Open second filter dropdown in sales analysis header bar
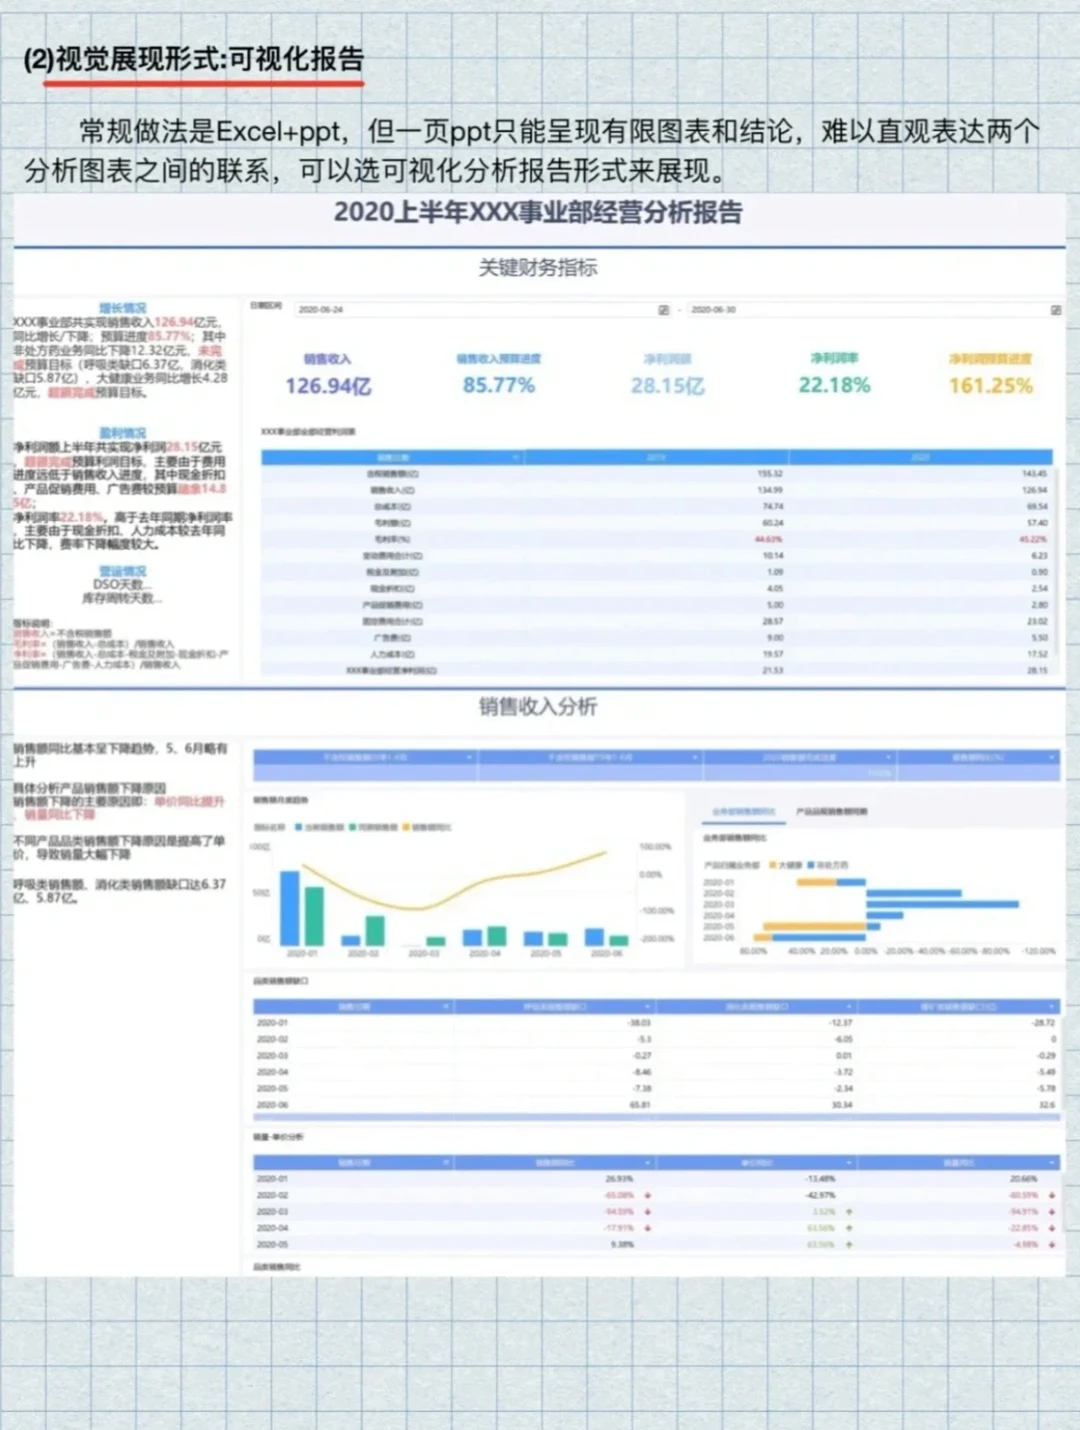 [x=695, y=758]
